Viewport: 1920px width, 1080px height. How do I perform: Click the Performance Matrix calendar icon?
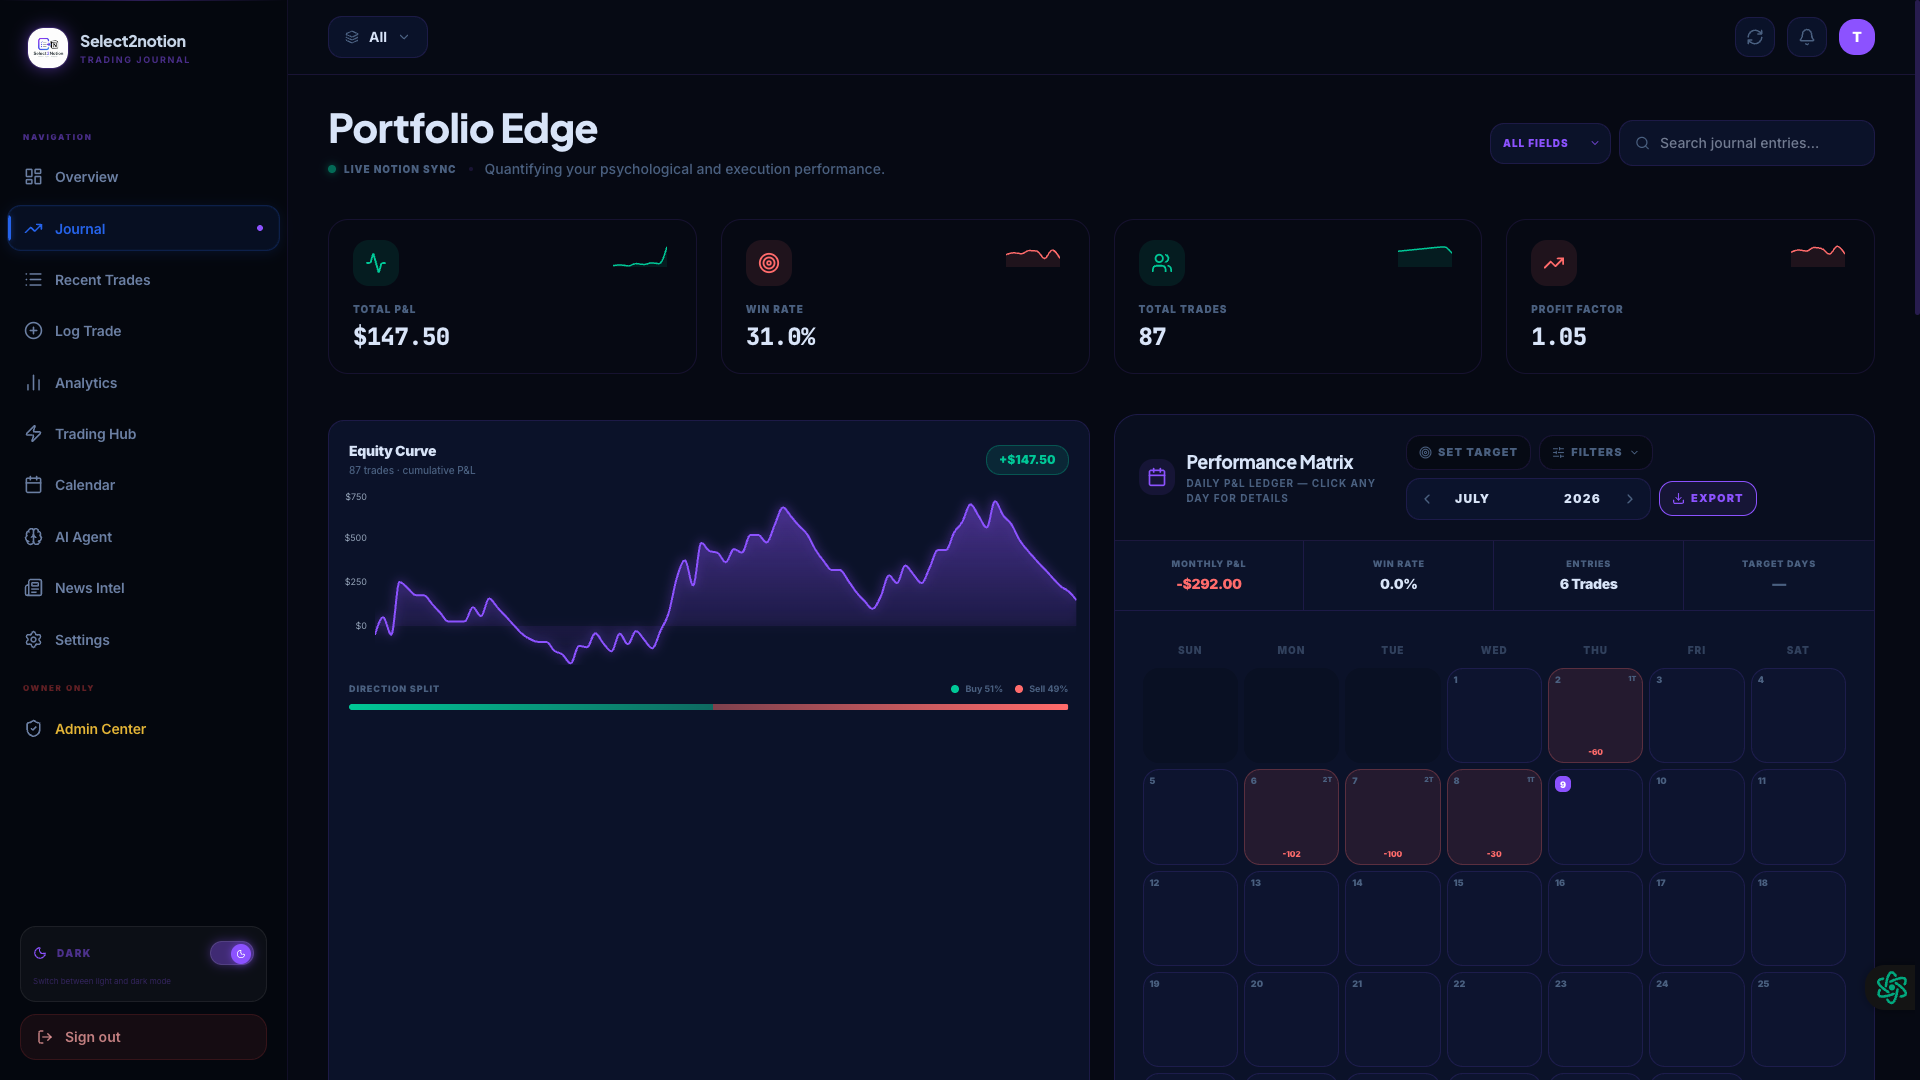(x=1157, y=477)
